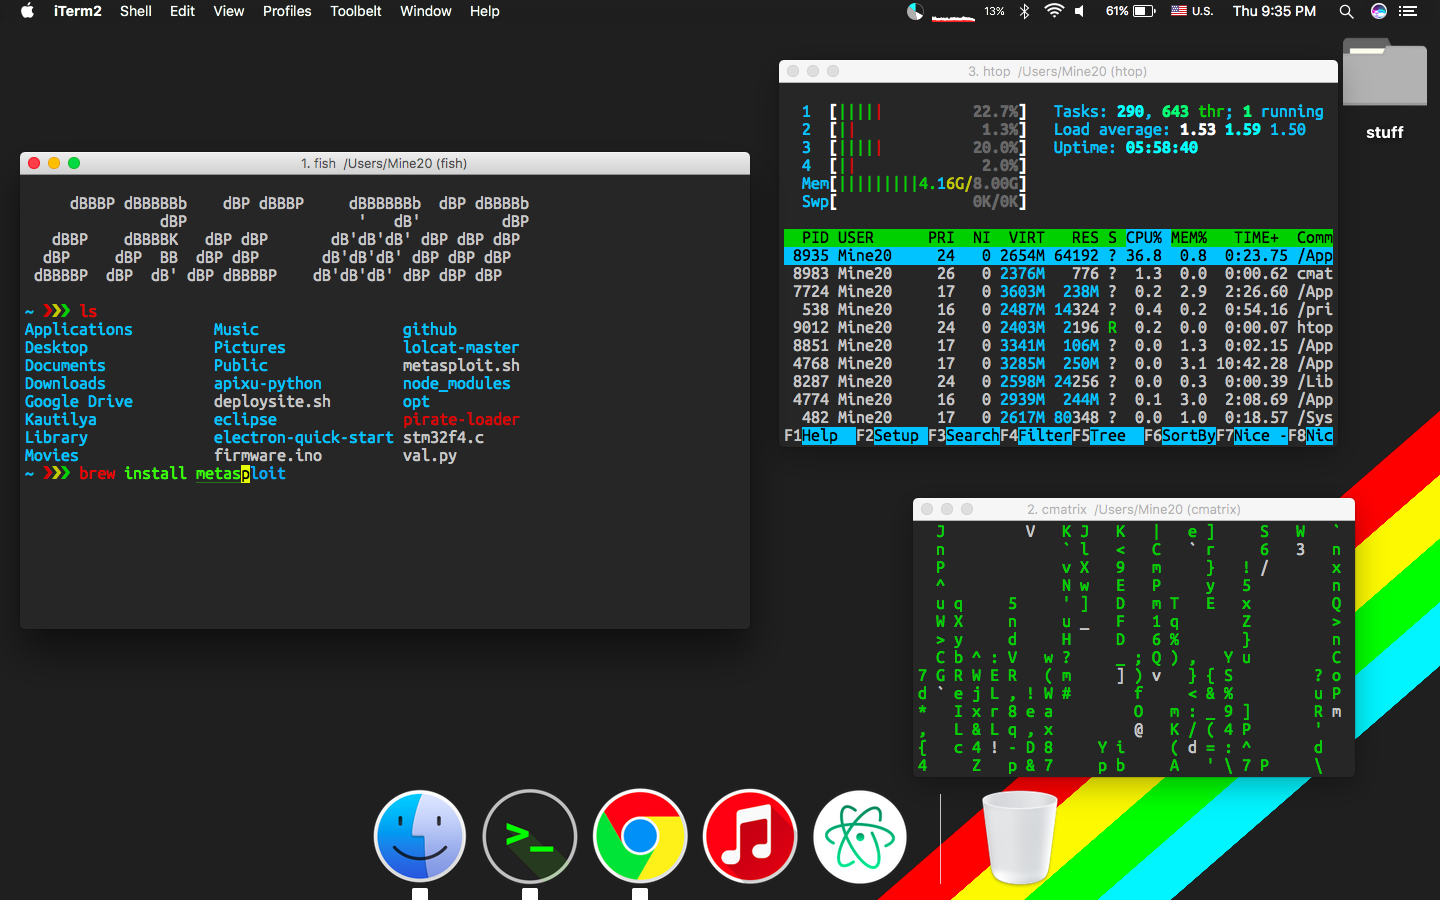Open the Shell menu
This screenshot has height=900, width=1440.
tap(136, 11)
